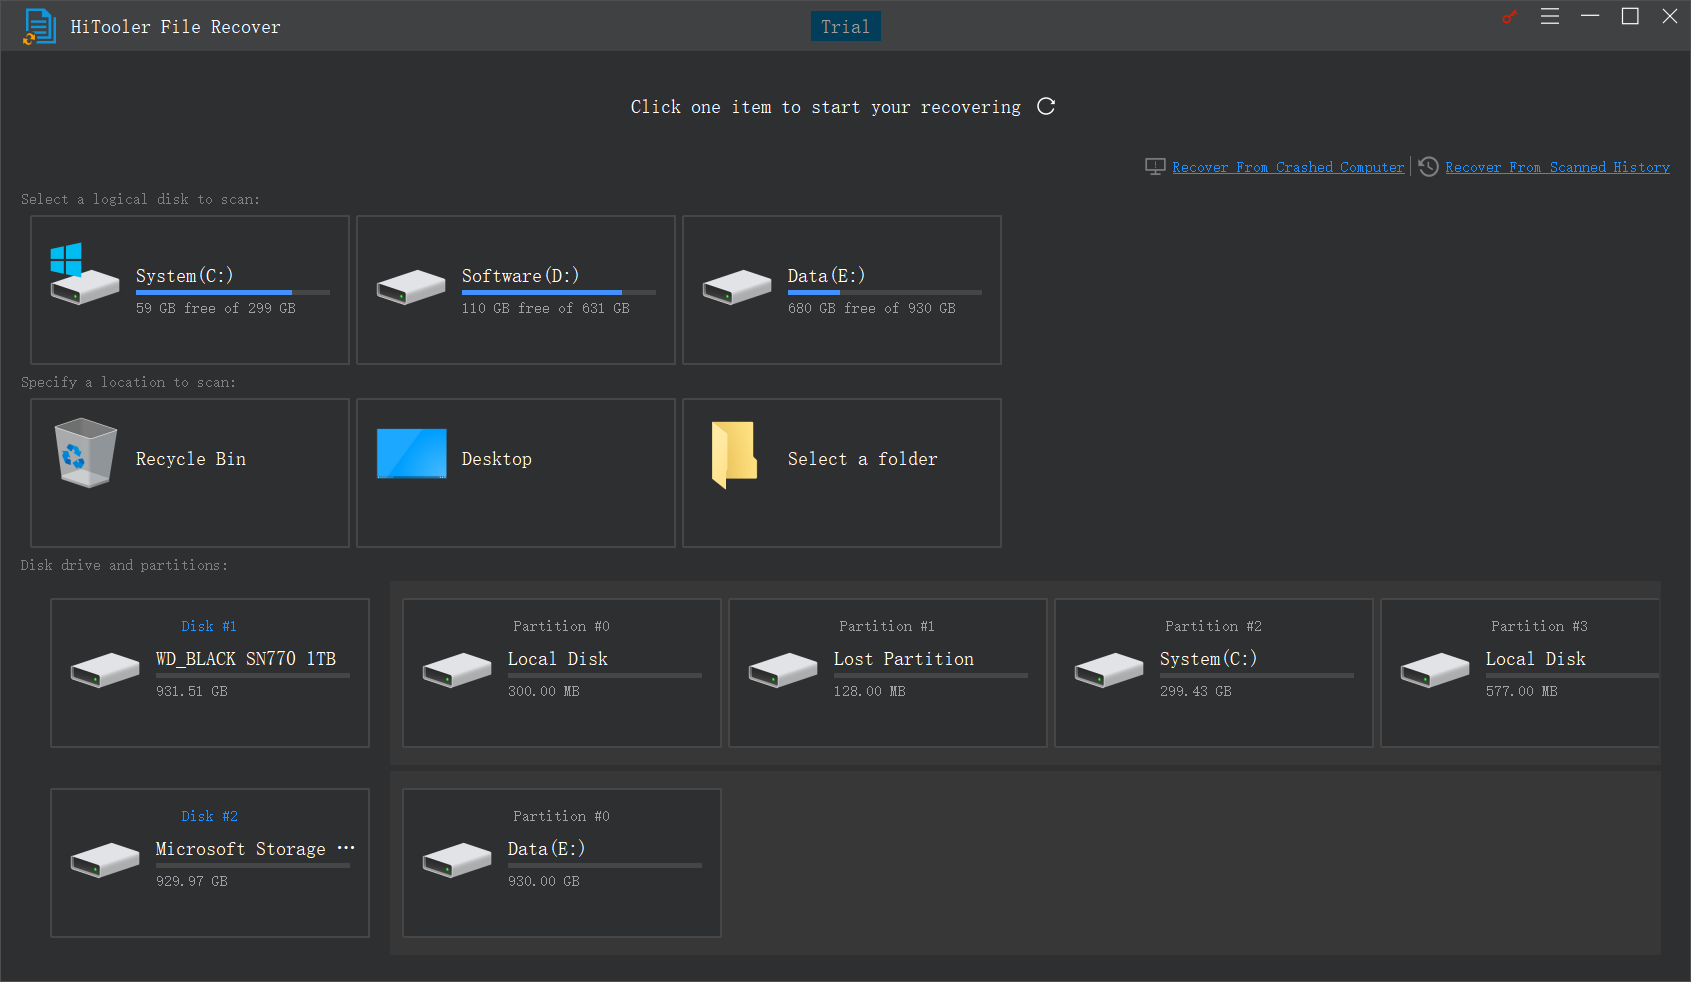Scan the Data(E:) partition under Disk #2
The width and height of the screenshot is (1691, 982).
point(560,862)
